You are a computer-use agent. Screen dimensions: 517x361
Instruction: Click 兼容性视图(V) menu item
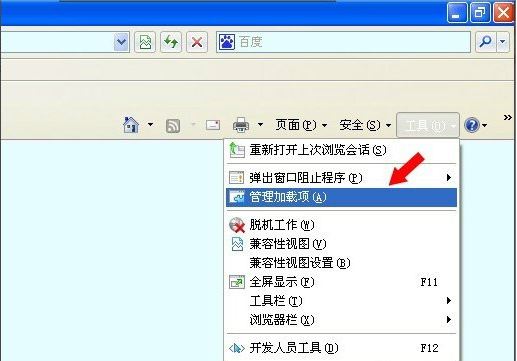click(x=342, y=244)
